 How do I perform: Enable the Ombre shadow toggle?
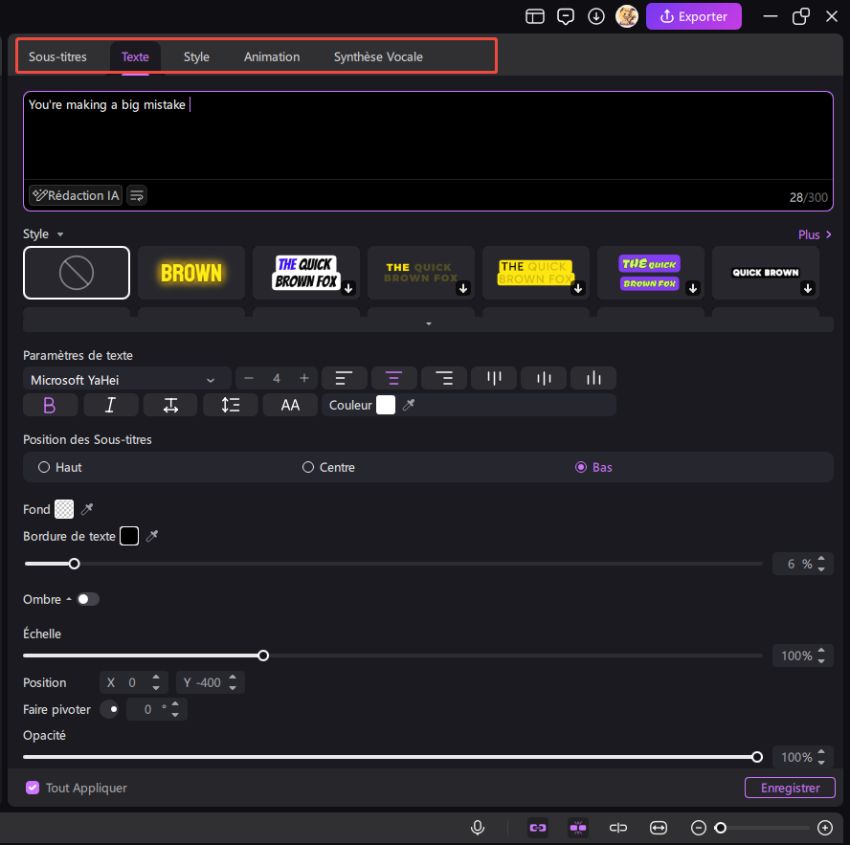tap(88, 599)
